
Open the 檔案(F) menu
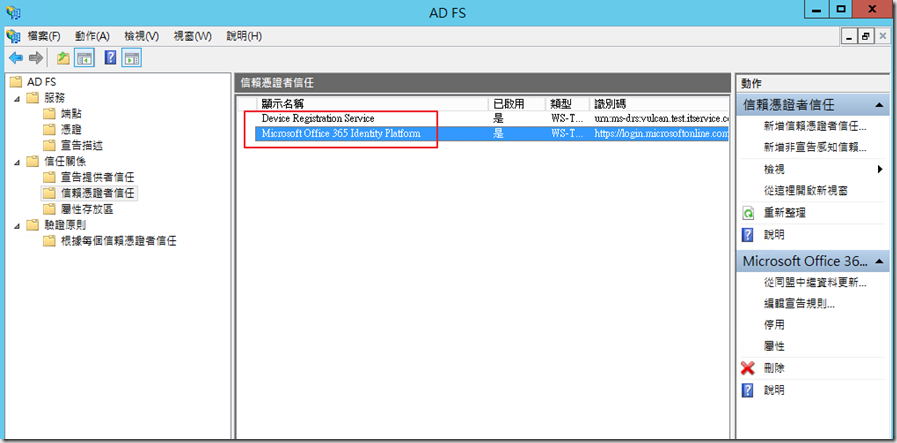point(42,36)
